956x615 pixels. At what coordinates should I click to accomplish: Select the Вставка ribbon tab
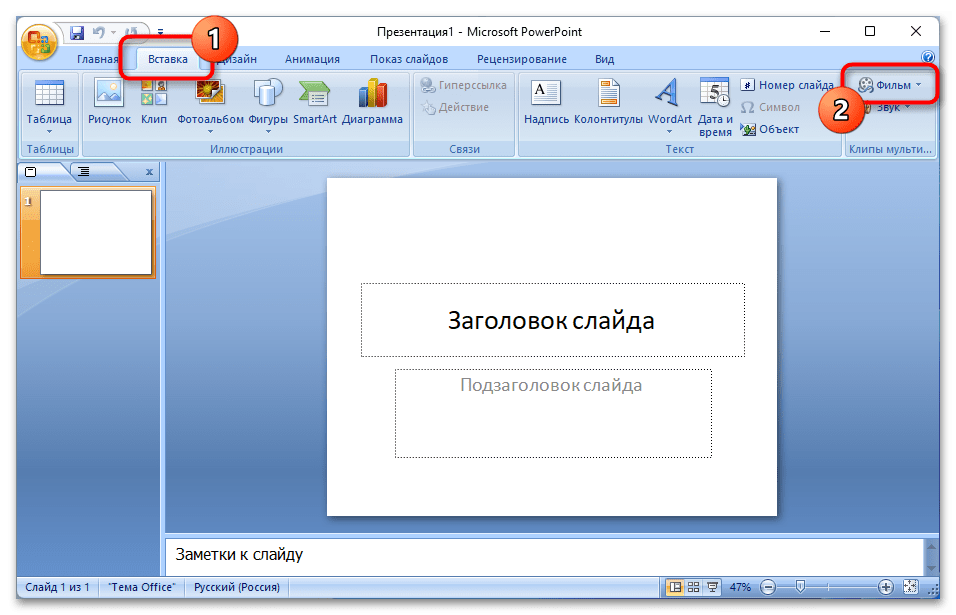click(168, 59)
